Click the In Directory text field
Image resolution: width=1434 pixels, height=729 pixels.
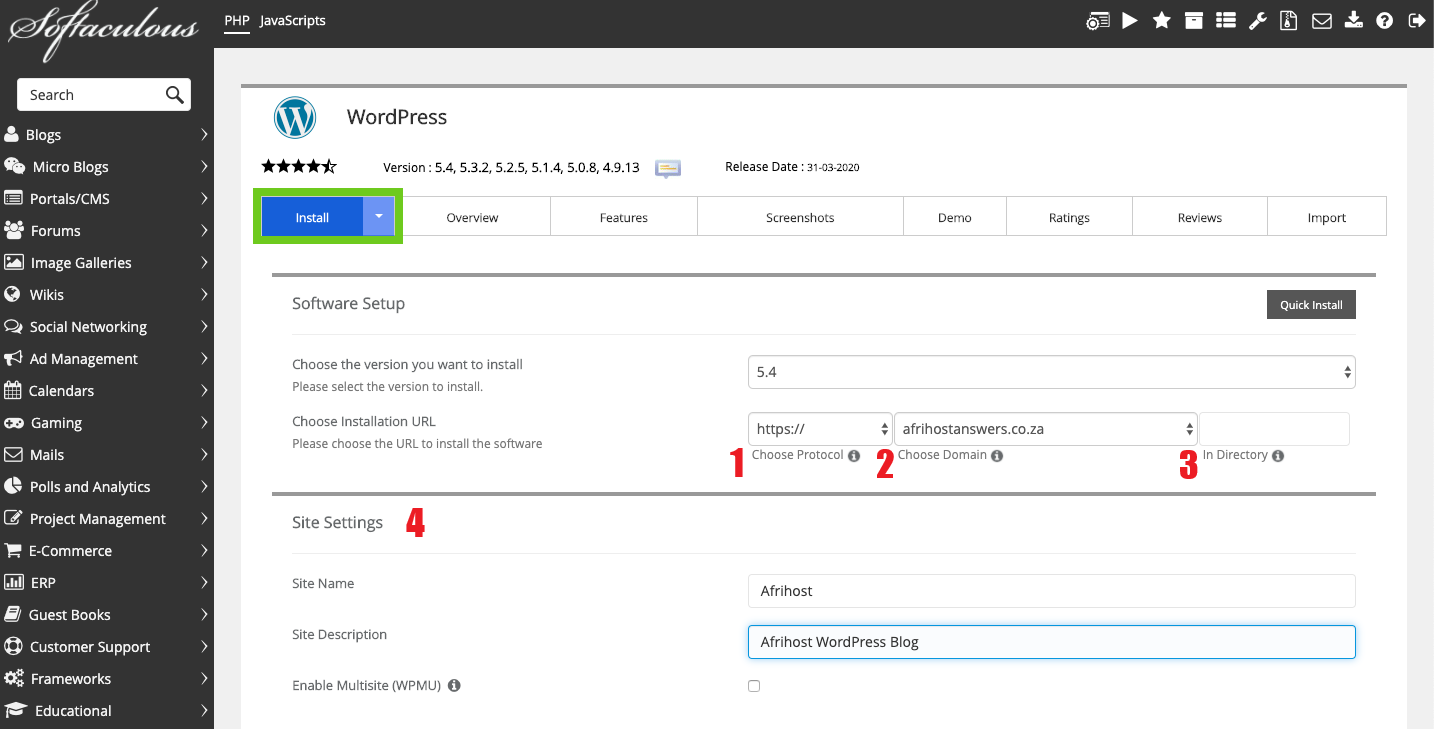click(x=1274, y=429)
